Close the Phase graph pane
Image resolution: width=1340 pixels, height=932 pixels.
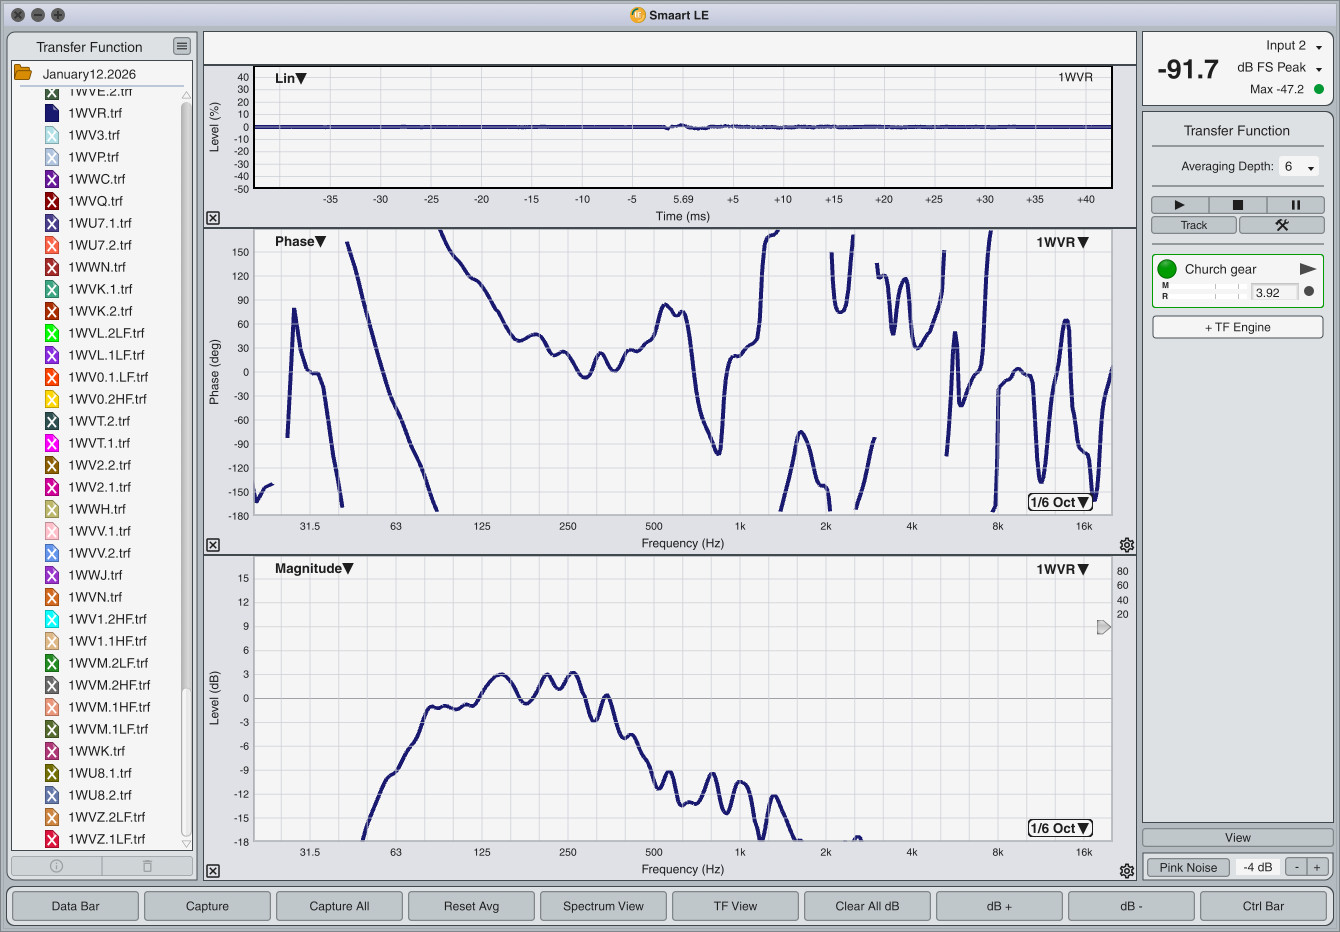(x=213, y=545)
